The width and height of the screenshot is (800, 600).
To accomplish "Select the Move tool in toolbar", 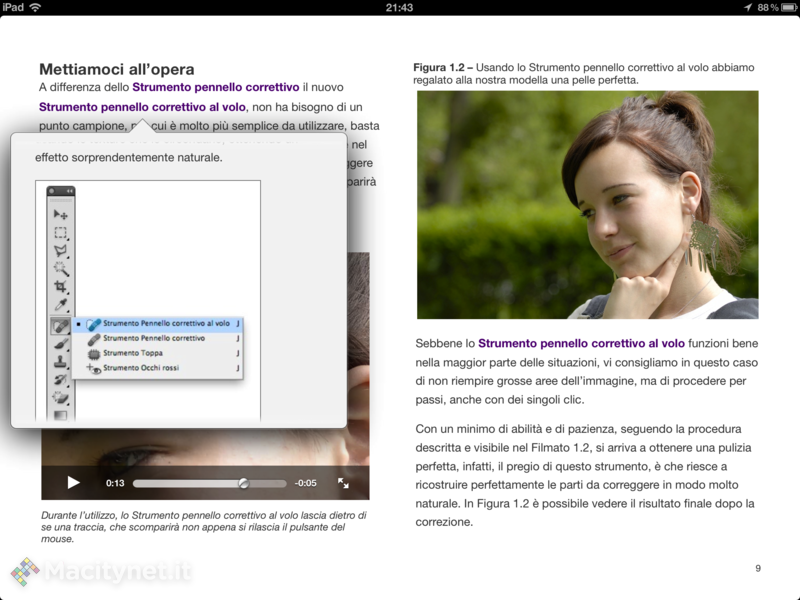I will pyautogui.click(x=60, y=215).
